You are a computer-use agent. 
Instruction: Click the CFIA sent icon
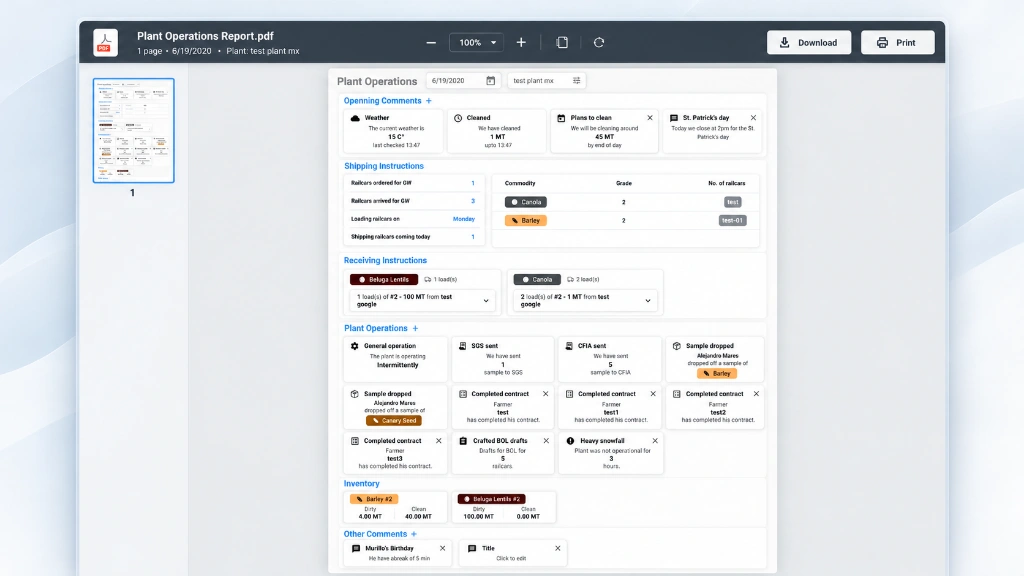(569, 346)
